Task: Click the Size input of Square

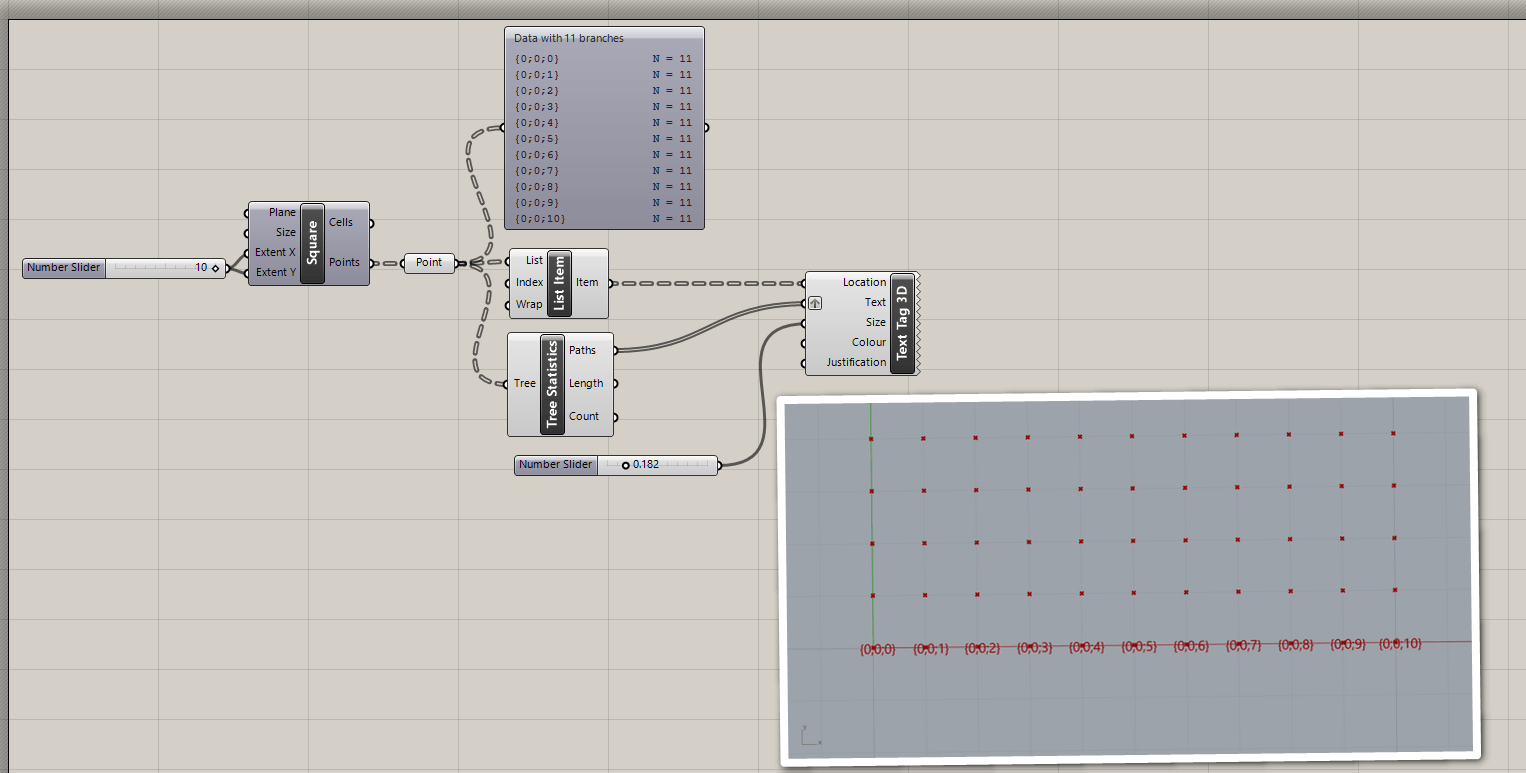Action: click(x=286, y=233)
